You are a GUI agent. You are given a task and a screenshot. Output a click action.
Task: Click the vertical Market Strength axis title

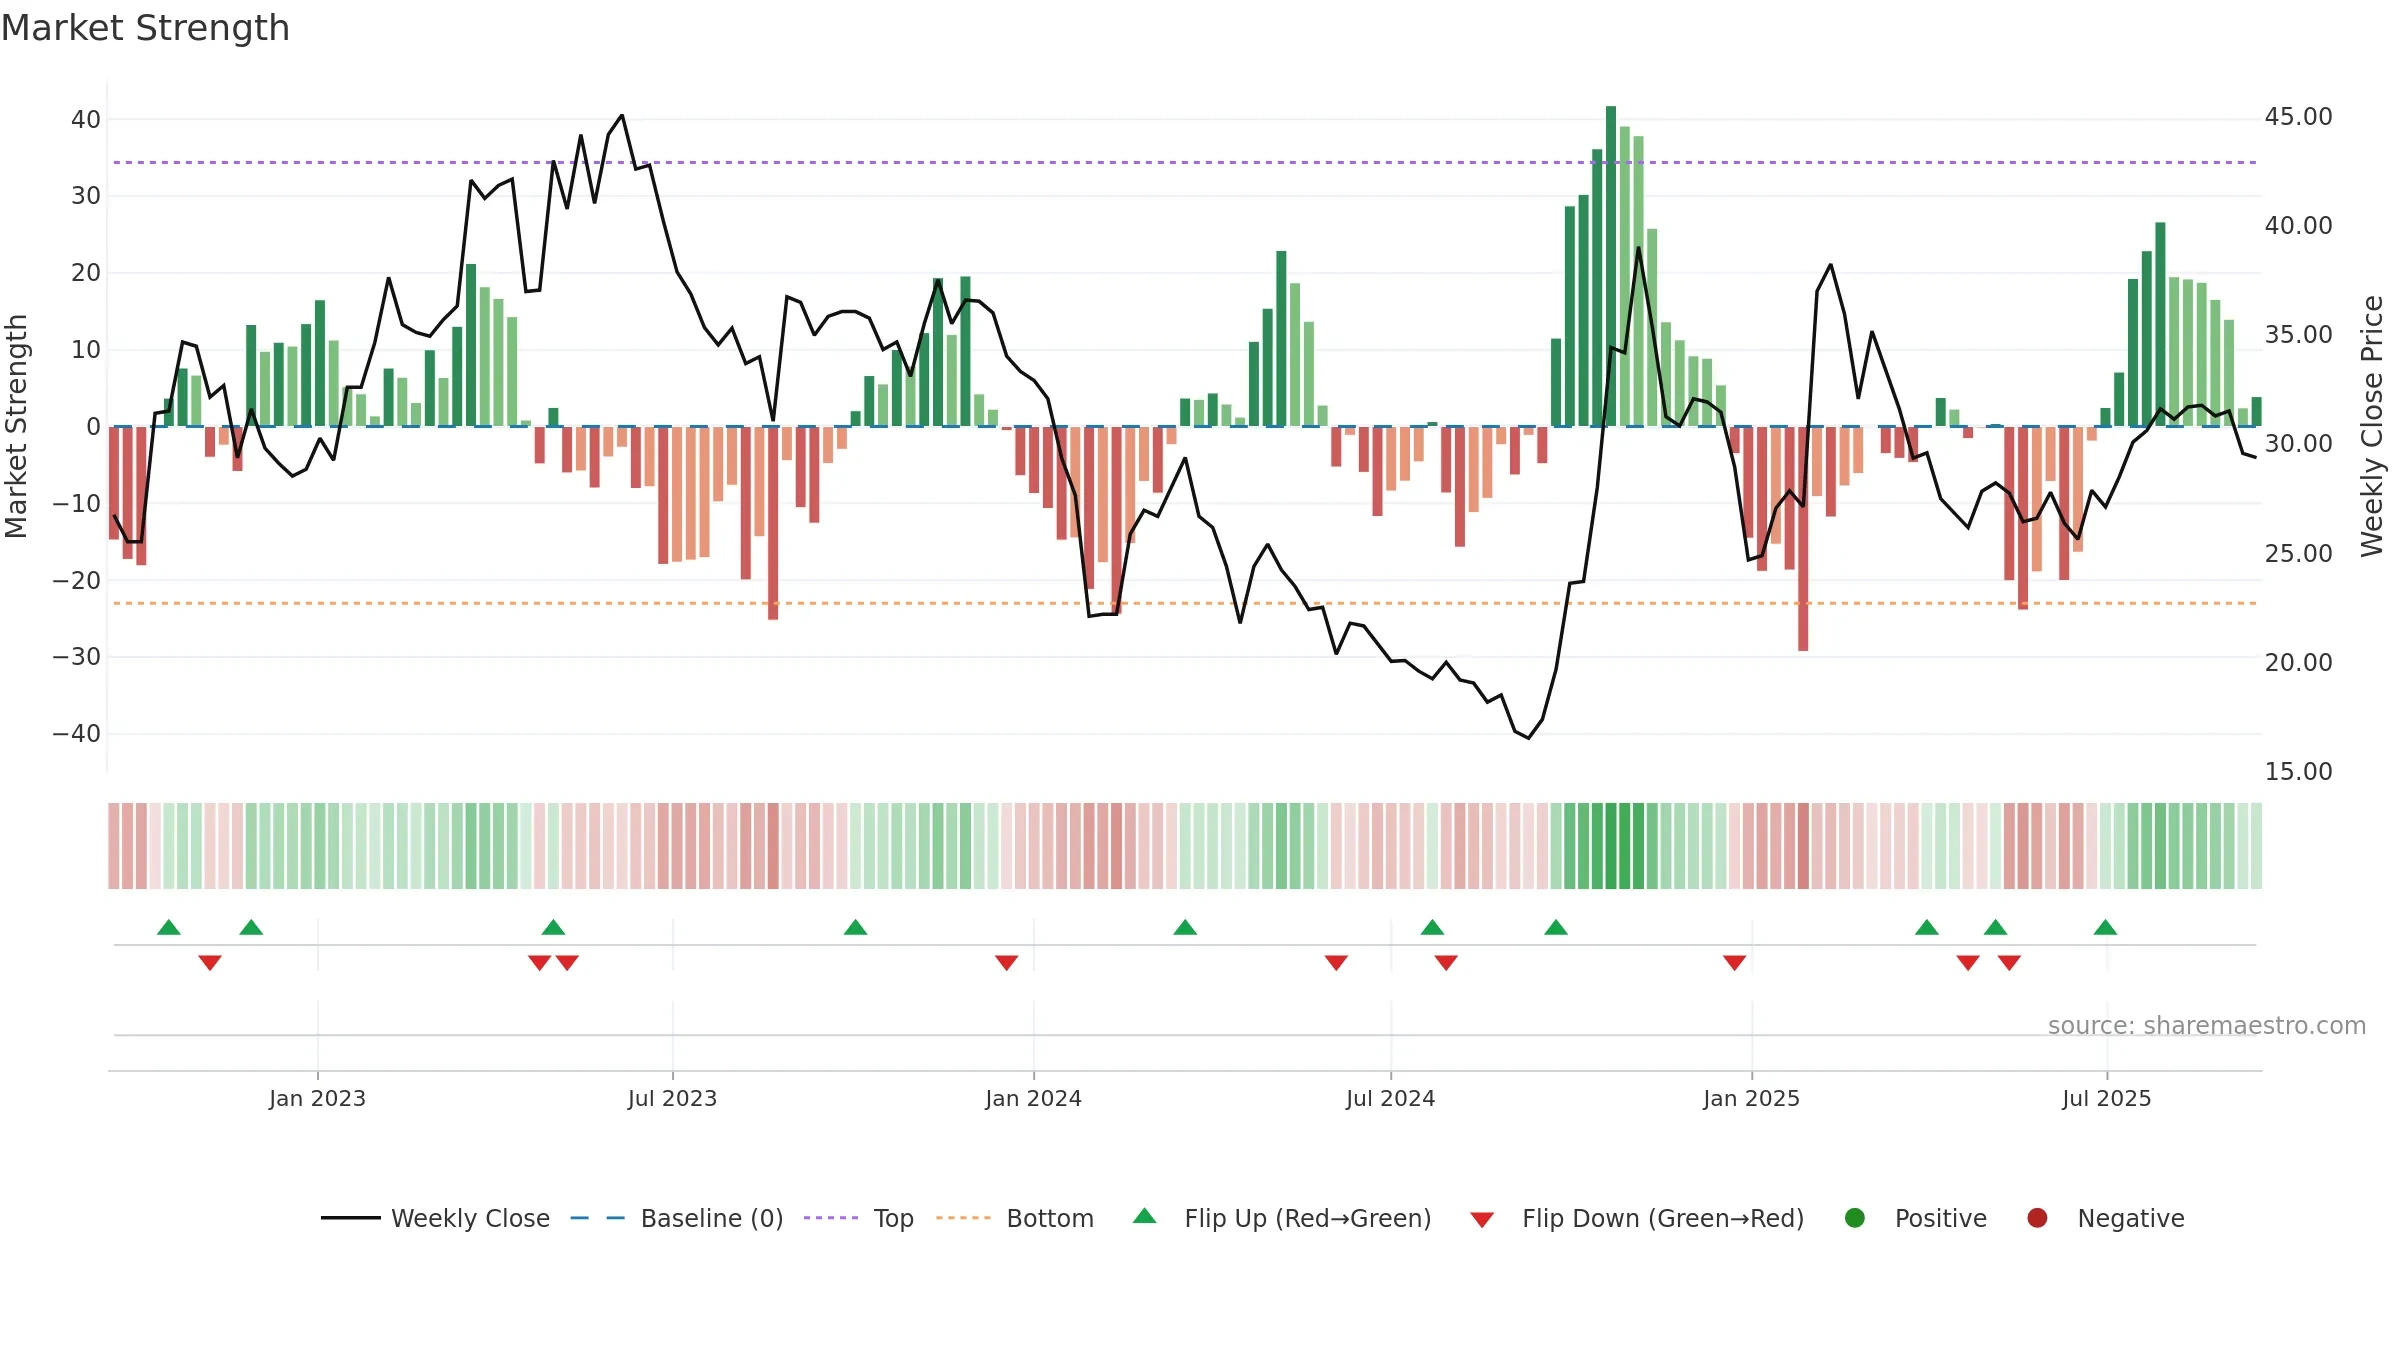(x=16, y=426)
